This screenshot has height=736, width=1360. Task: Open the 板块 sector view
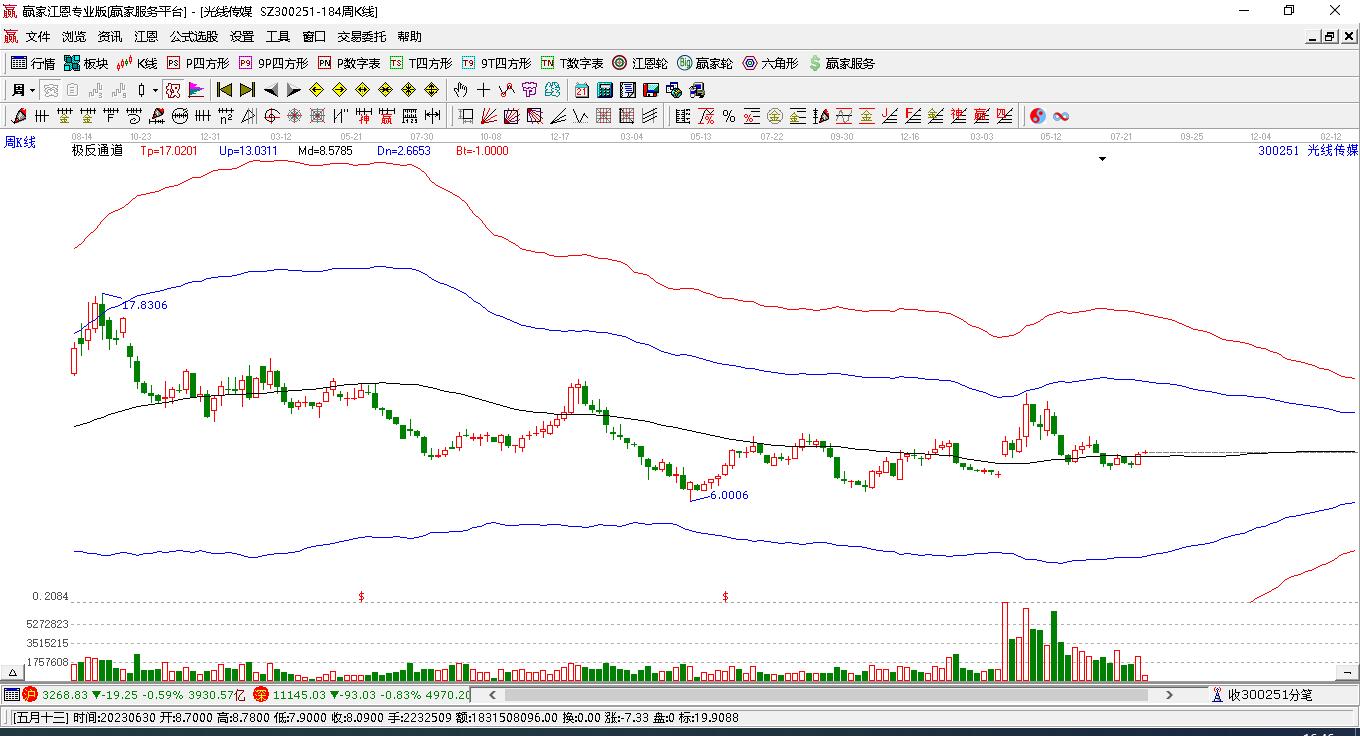click(85, 63)
